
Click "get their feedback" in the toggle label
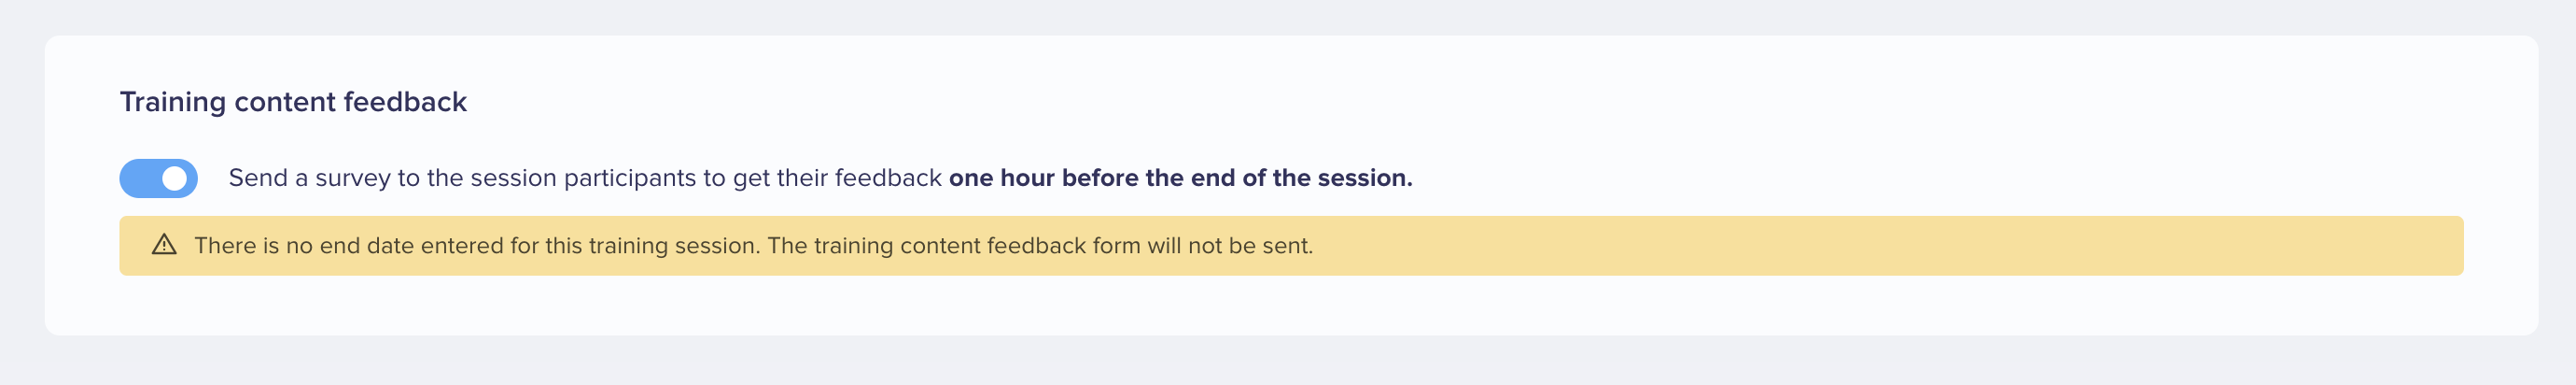tap(837, 178)
